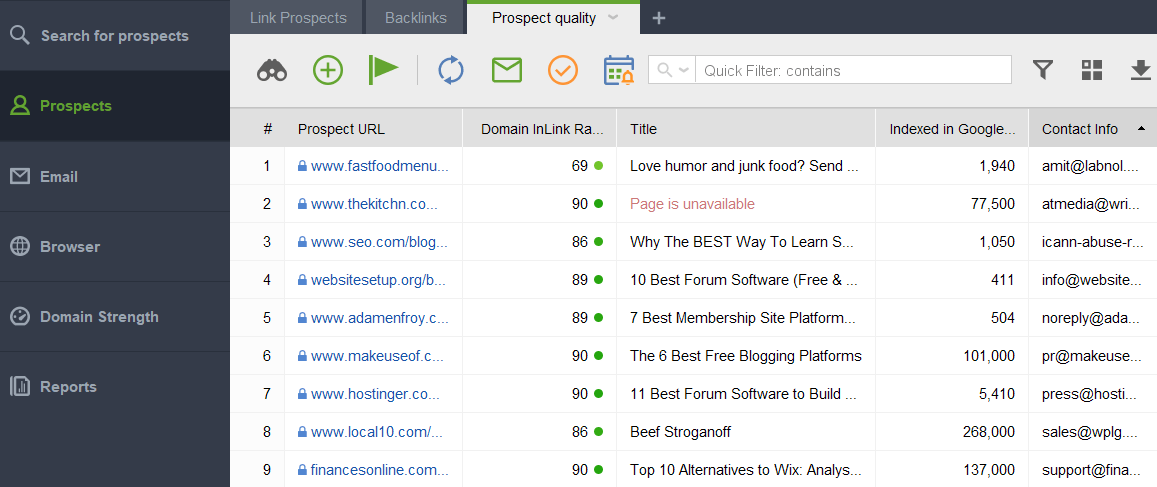1157x487 pixels.
Task: Open the quick filter search type dropdown
Action: click(x=672, y=70)
